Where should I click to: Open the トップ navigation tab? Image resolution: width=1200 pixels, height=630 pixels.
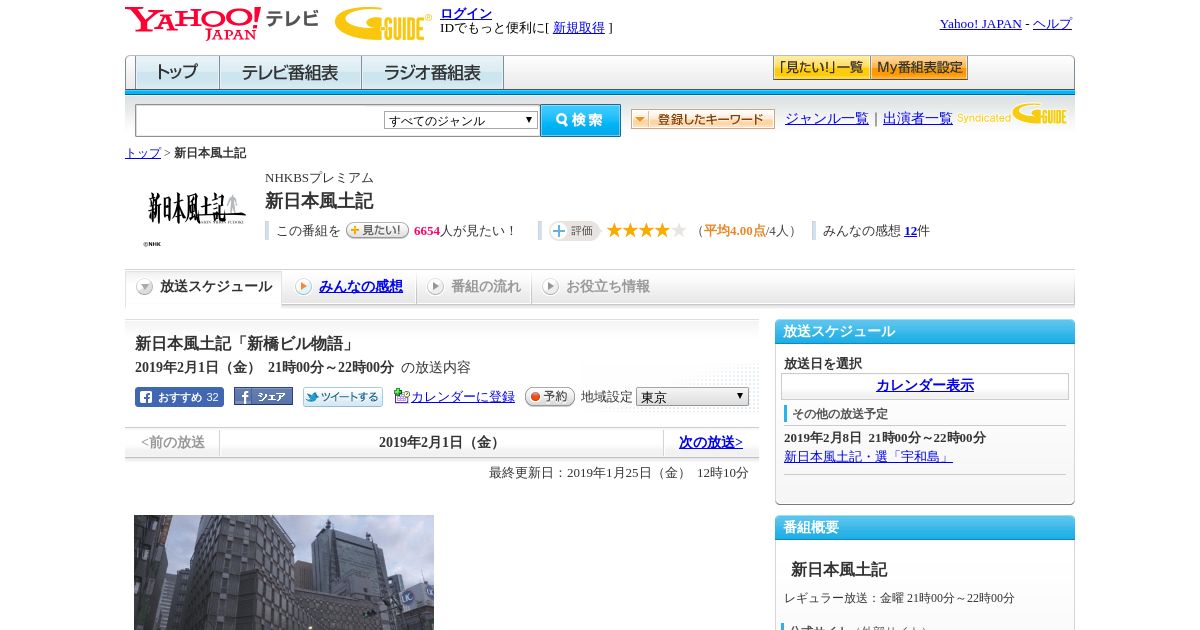[x=177, y=73]
